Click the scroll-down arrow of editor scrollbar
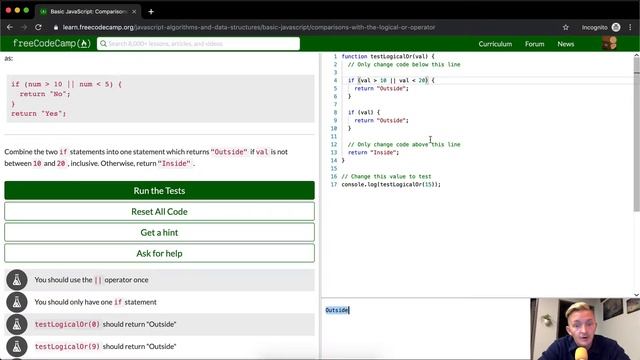The image size is (640, 360). coord(636,295)
